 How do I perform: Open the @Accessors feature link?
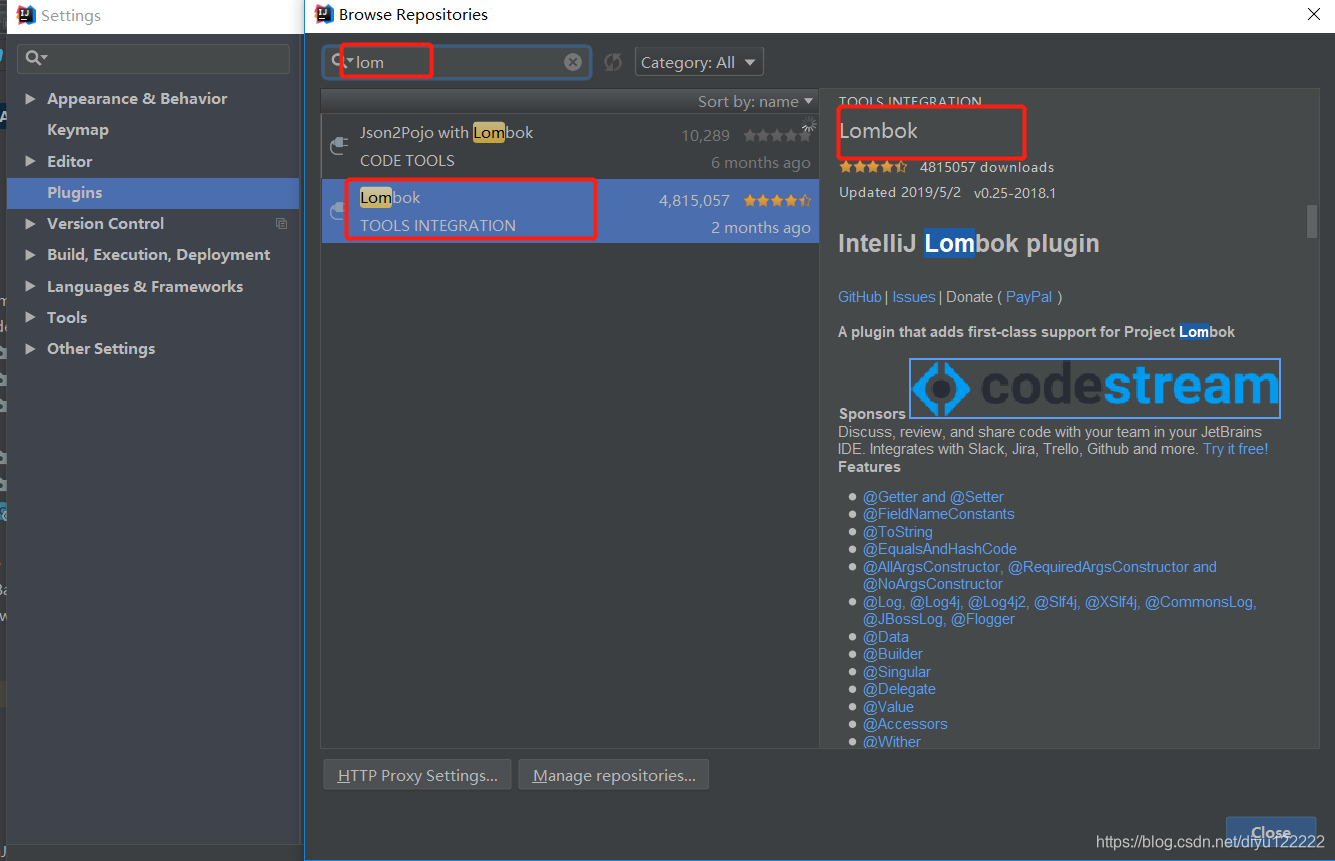[x=905, y=724]
